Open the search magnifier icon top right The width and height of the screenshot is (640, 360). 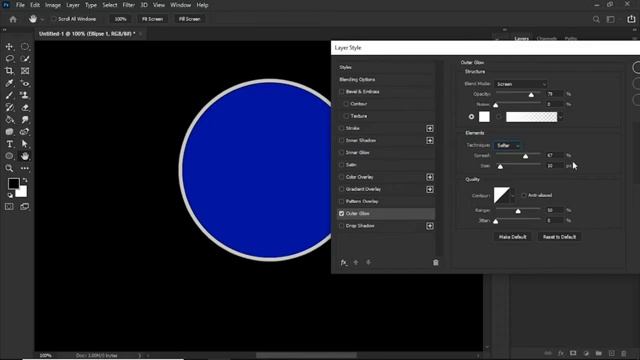(x=596, y=19)
